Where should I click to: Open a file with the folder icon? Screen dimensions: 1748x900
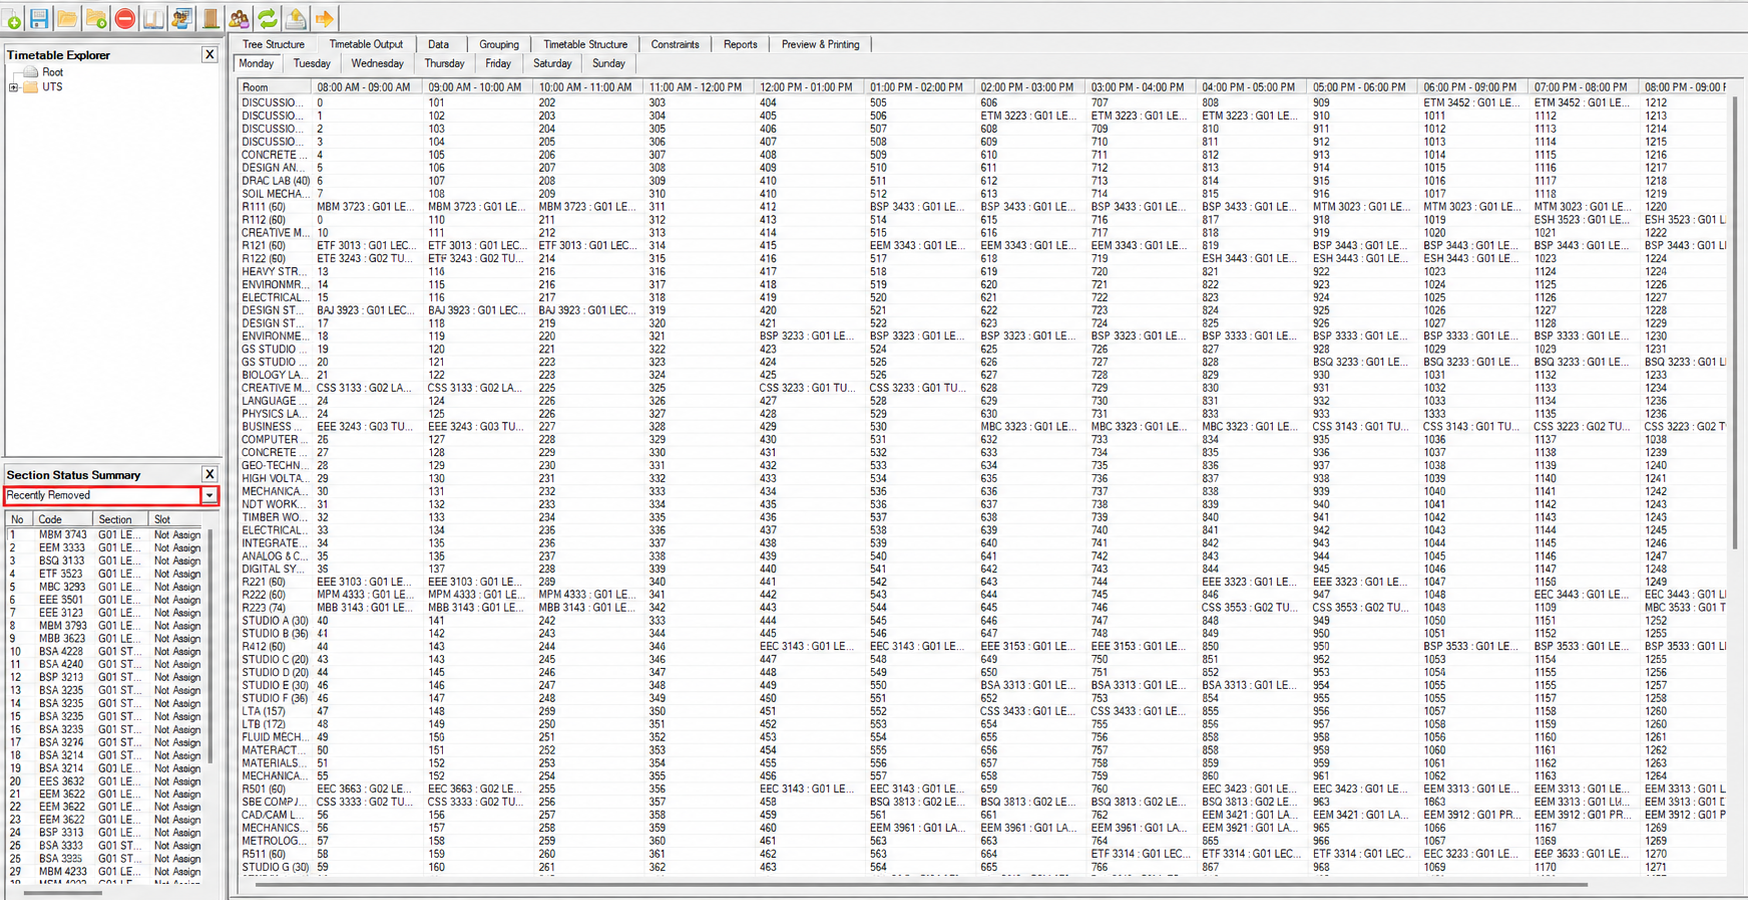67,18
